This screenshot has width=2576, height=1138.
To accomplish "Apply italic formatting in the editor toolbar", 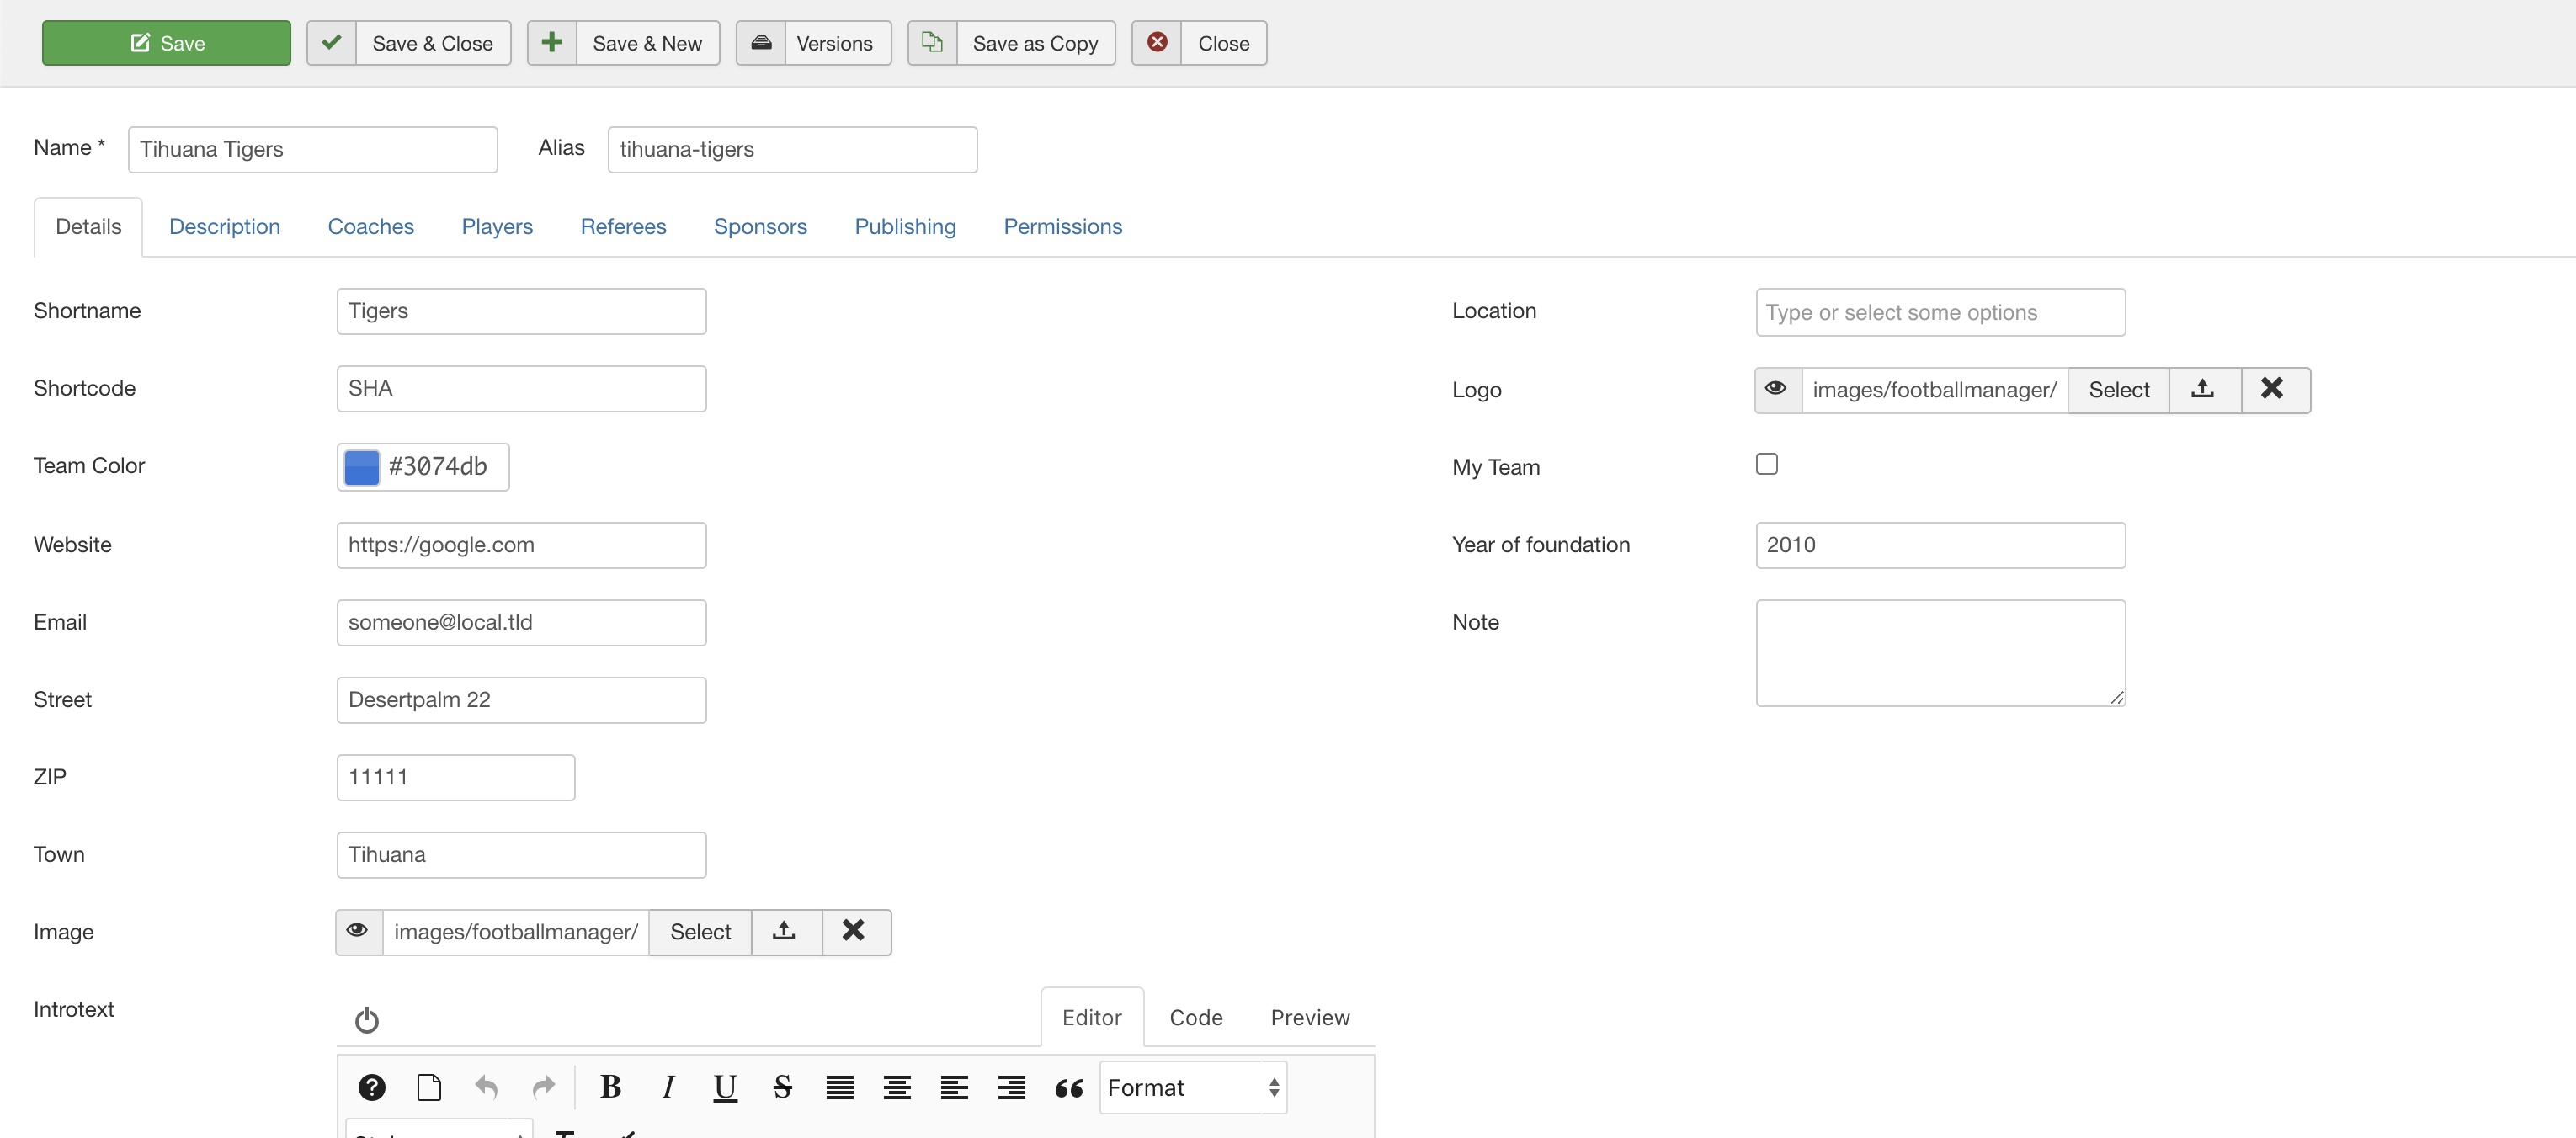I will pyautogui.click(x=668, y=1087).
